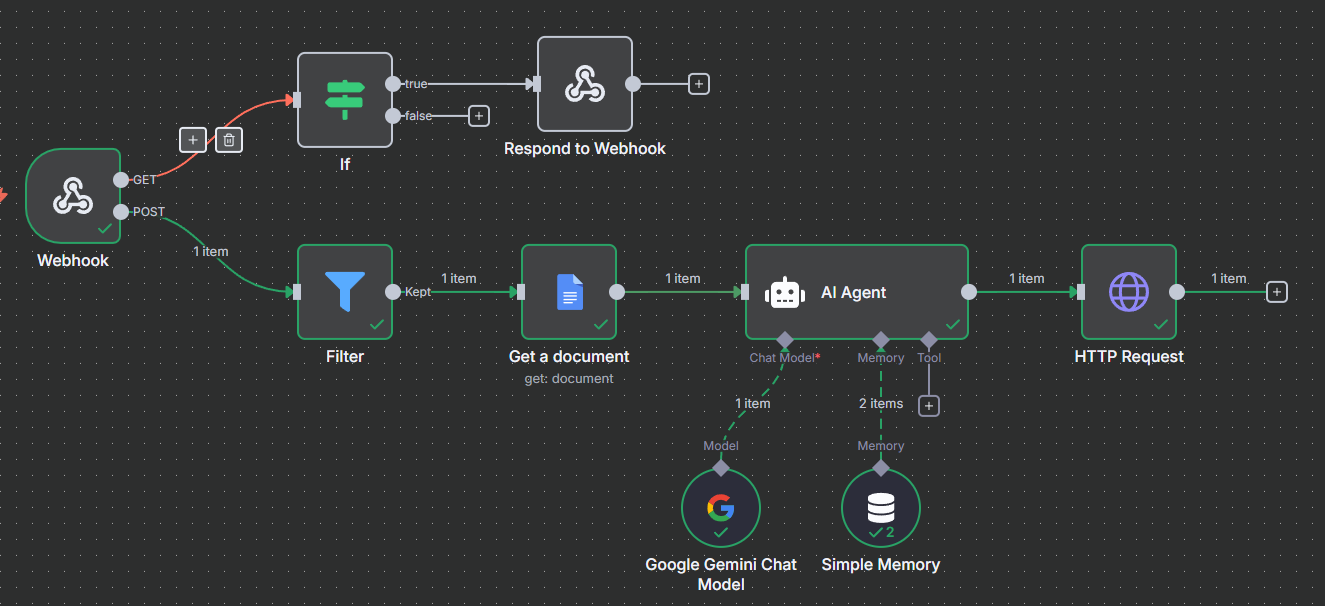The height and width of the screenshot is (606, 1325).
Task: Add a tool to the AI Agent
Action: point(929,405)
